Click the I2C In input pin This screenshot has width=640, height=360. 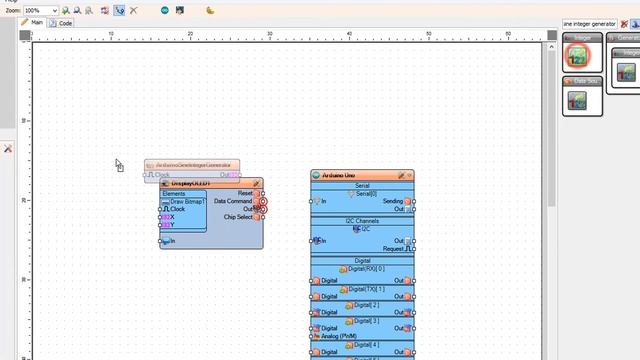(x=311, y=241)
